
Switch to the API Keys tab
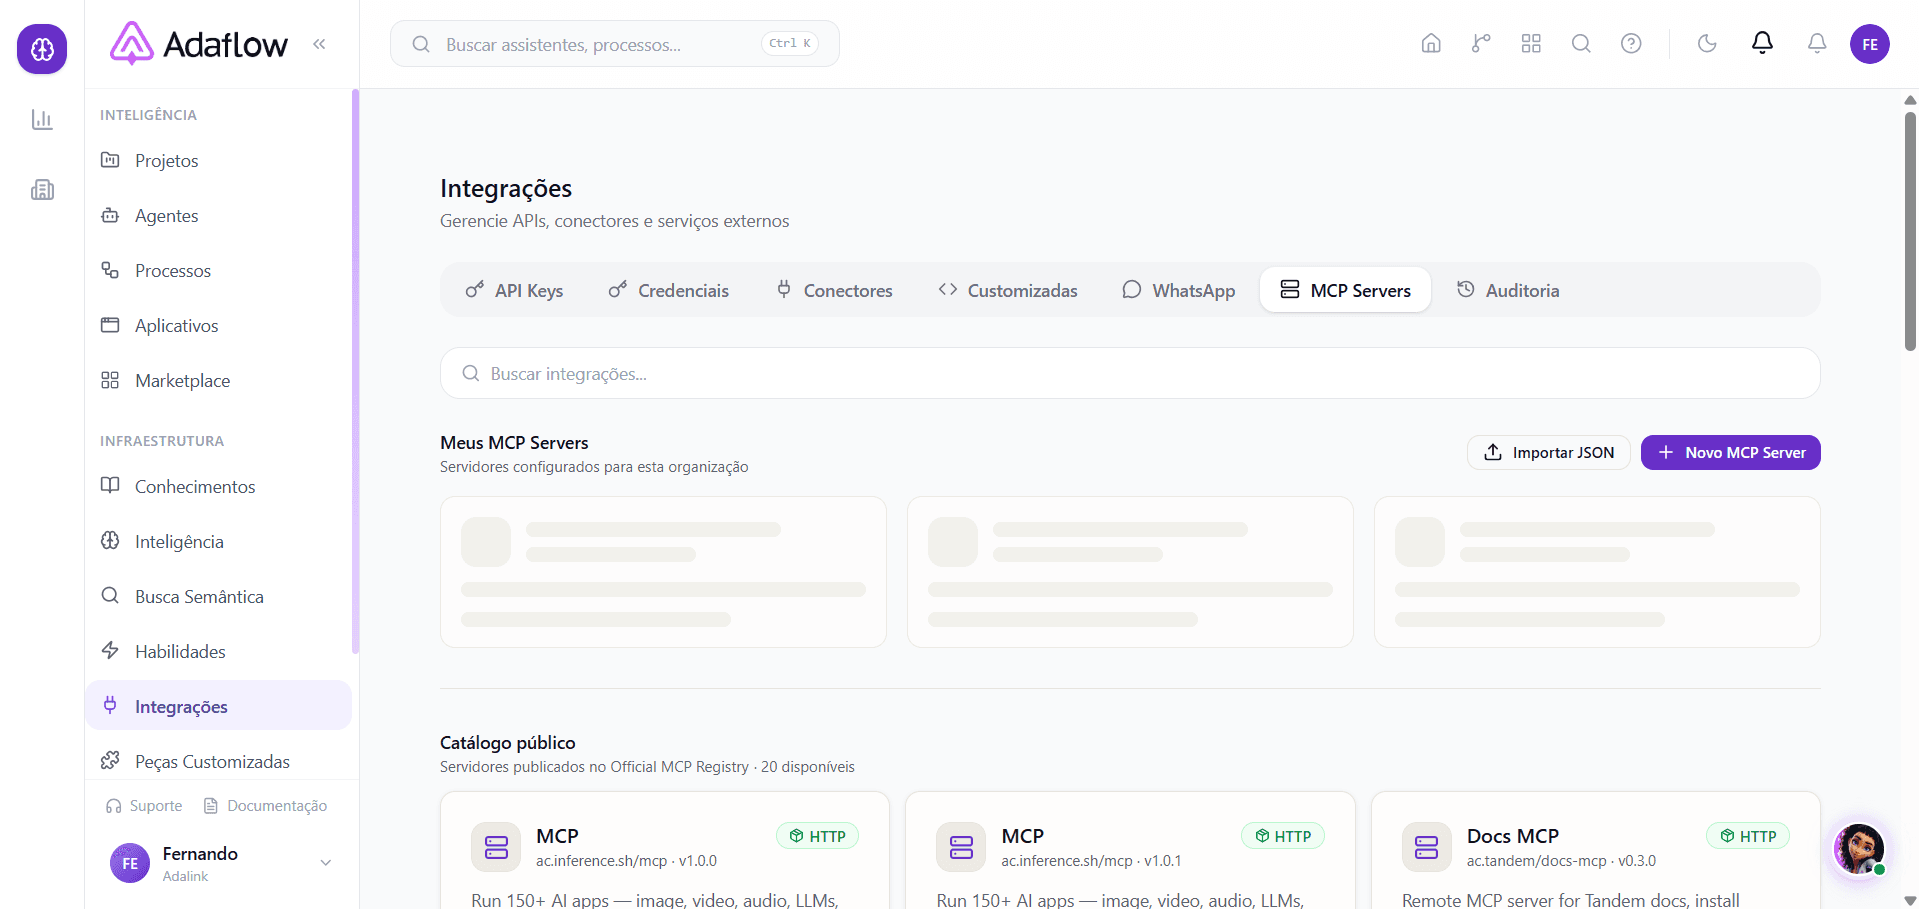tap(515, 290)
